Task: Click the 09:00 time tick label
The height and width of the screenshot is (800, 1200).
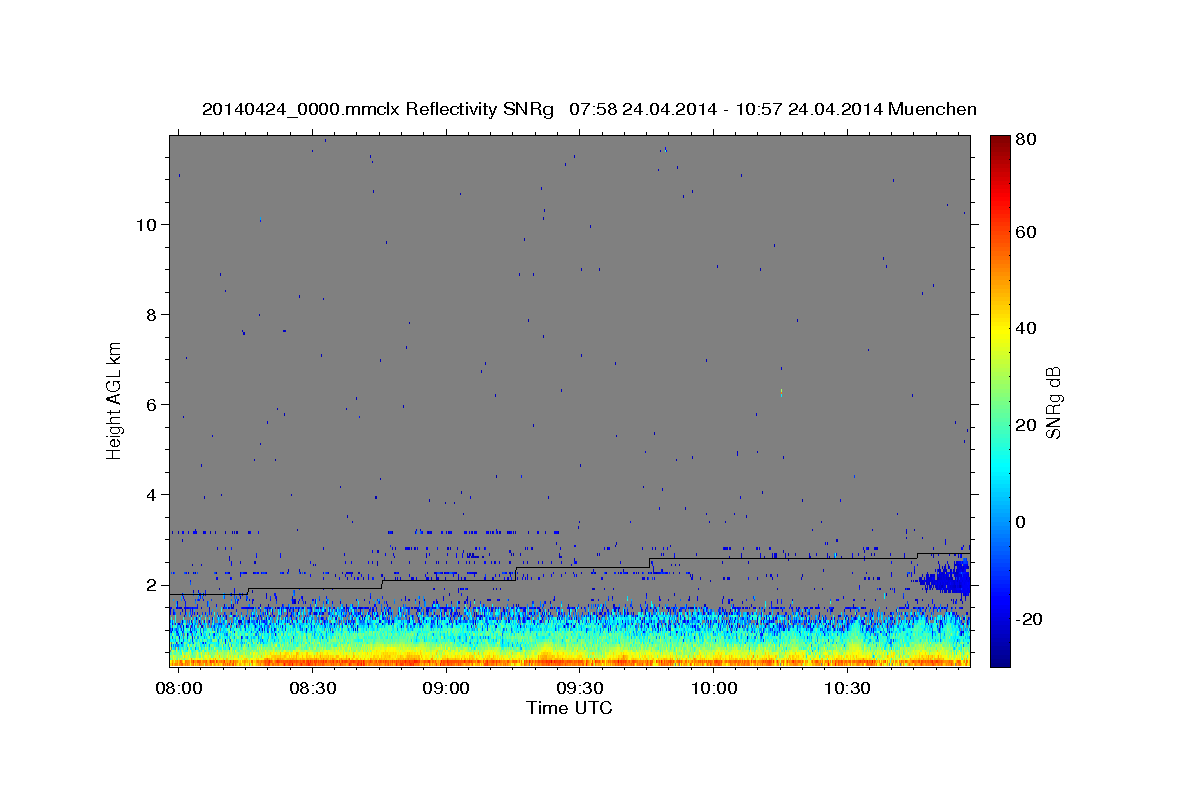Action: click(446, 688)
